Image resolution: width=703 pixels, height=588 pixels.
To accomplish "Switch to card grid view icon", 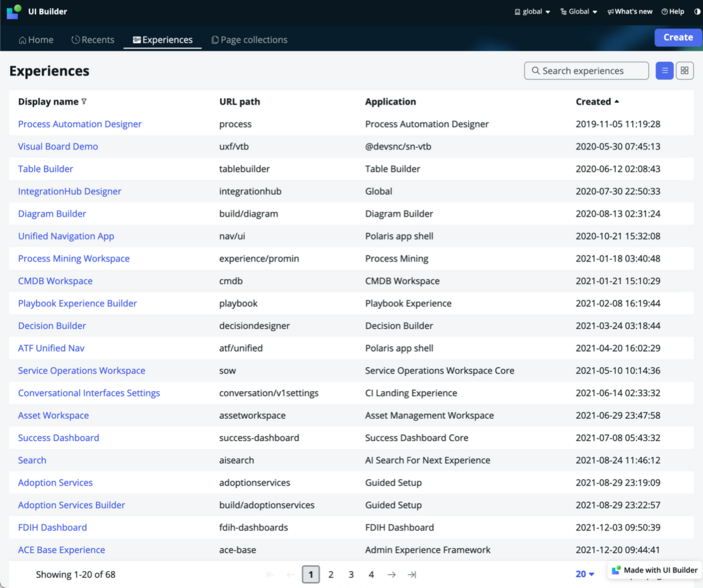I will coord(685,71).
